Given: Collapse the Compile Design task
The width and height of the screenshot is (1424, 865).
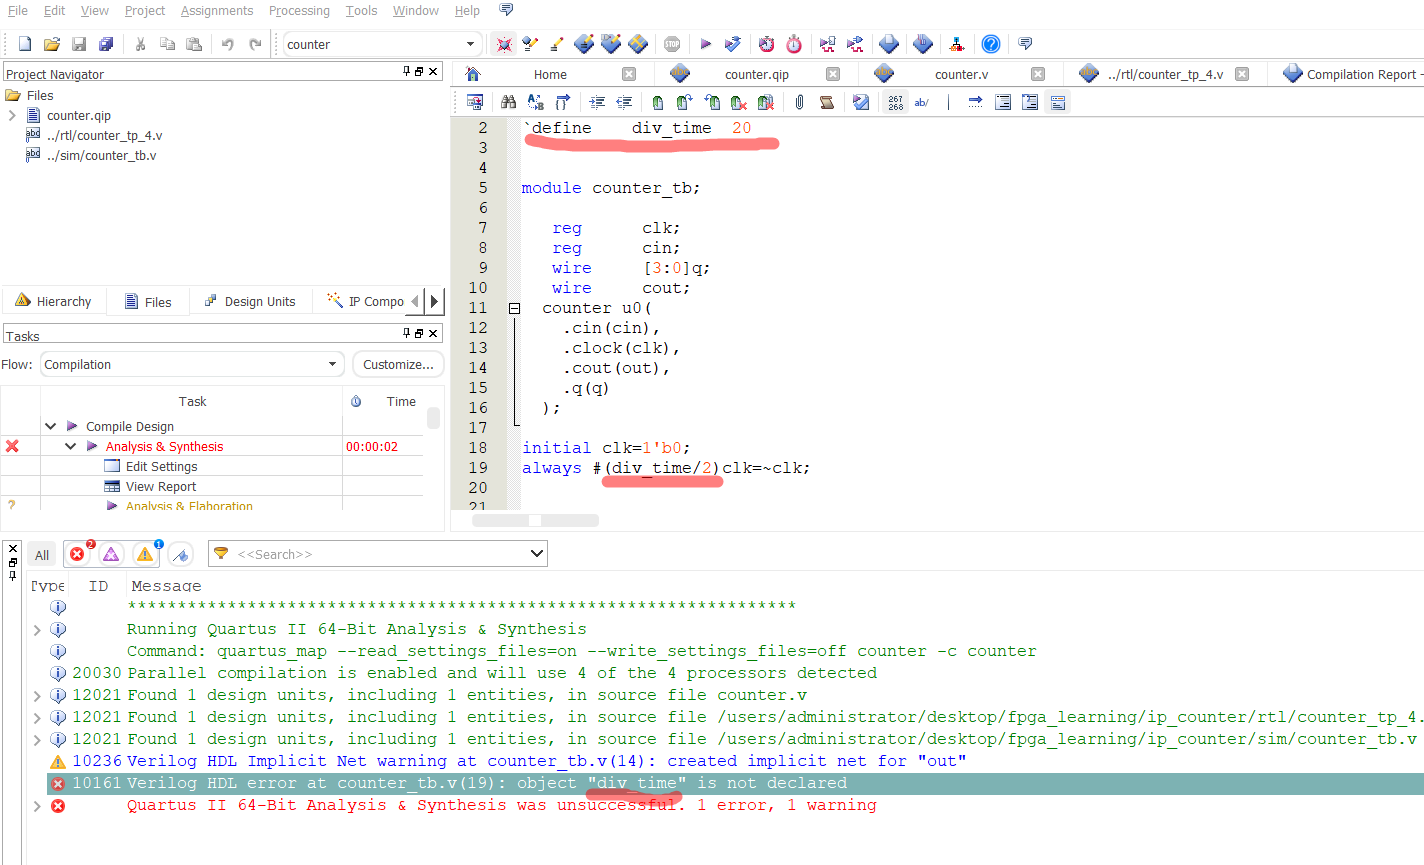Looking at the screenshot, I should (x=50, y=426).
